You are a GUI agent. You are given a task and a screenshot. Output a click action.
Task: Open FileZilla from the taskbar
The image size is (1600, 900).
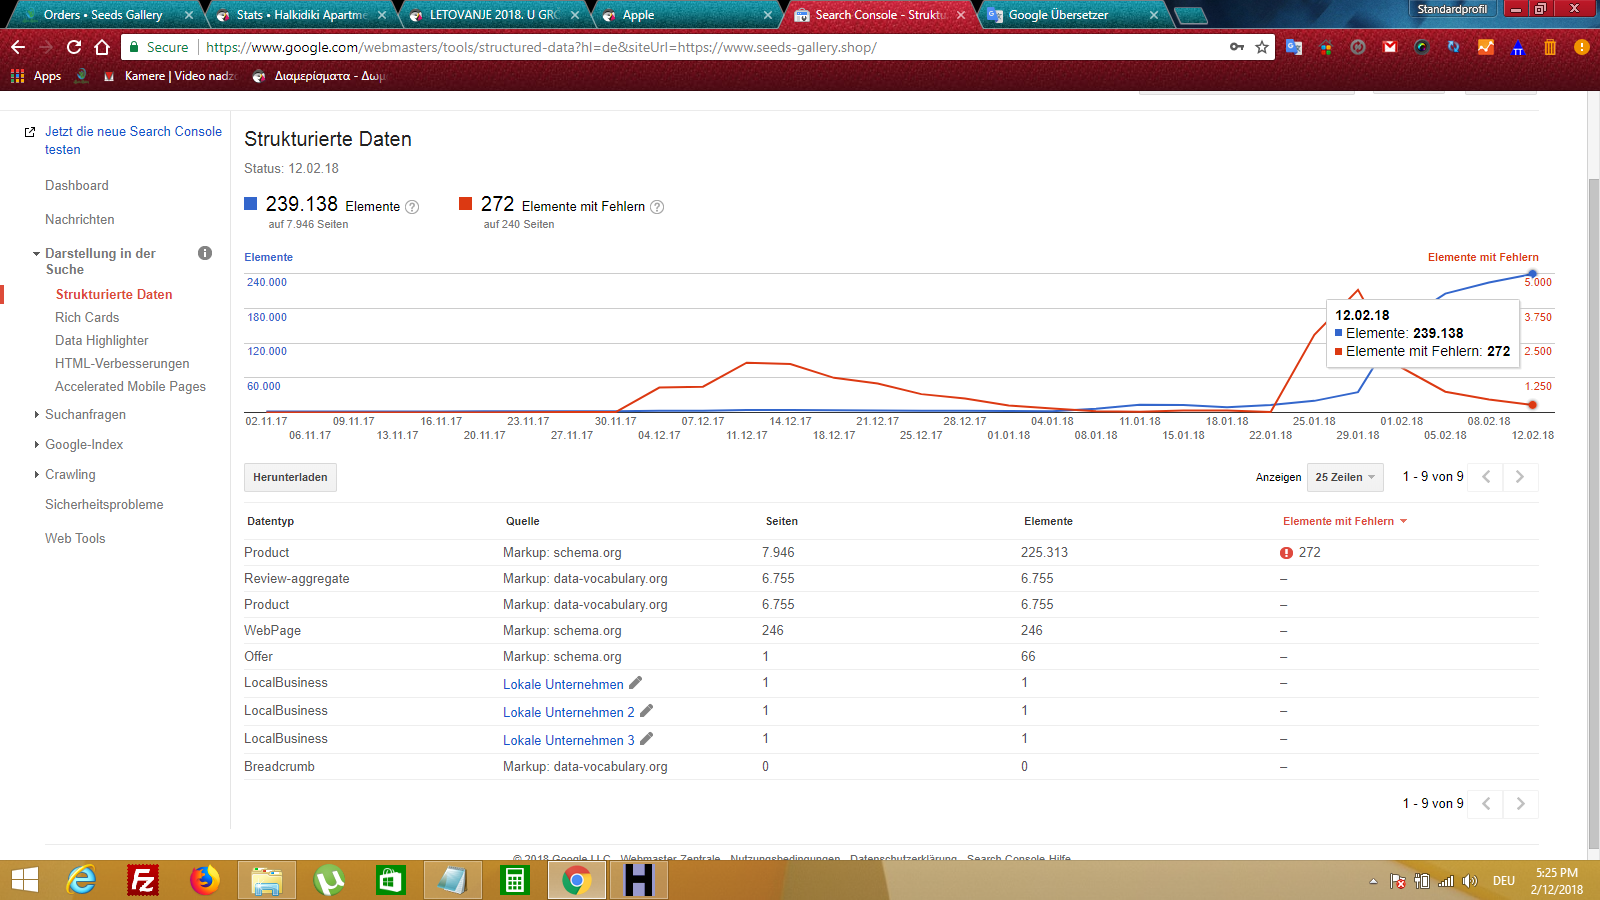[x=143, y=881]
